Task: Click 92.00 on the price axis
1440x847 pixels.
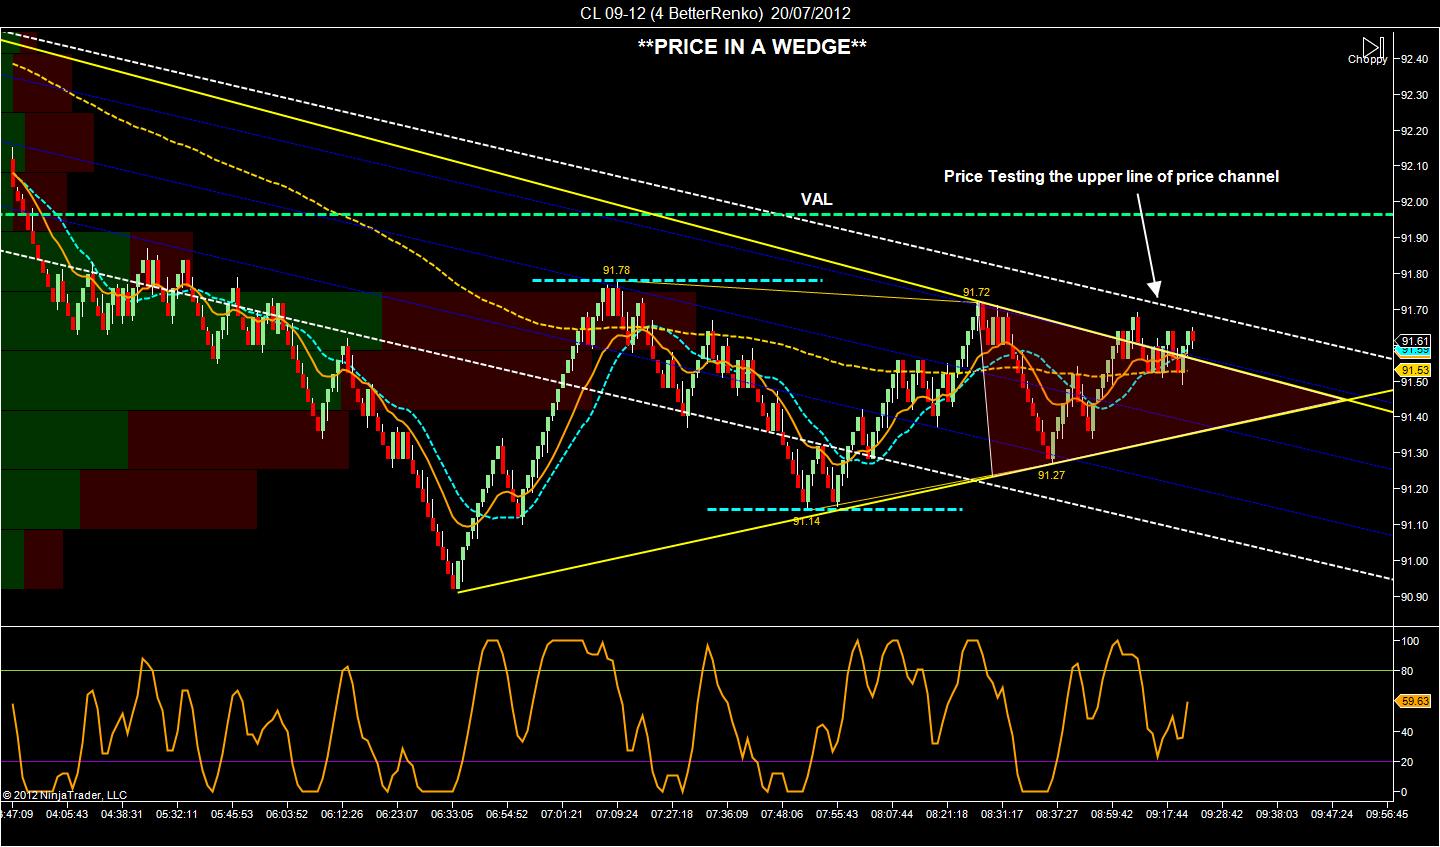Action: pyautogui.click(x=1414, y=202)
